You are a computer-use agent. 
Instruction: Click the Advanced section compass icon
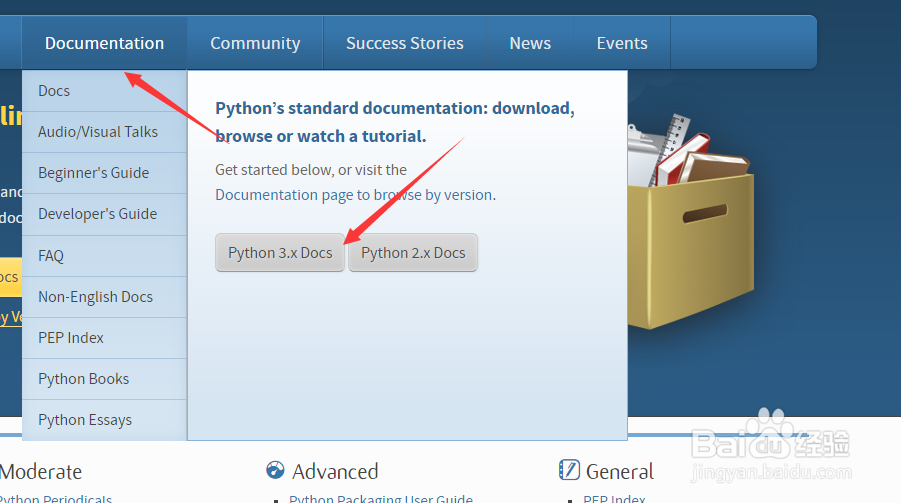click(276, 471)
